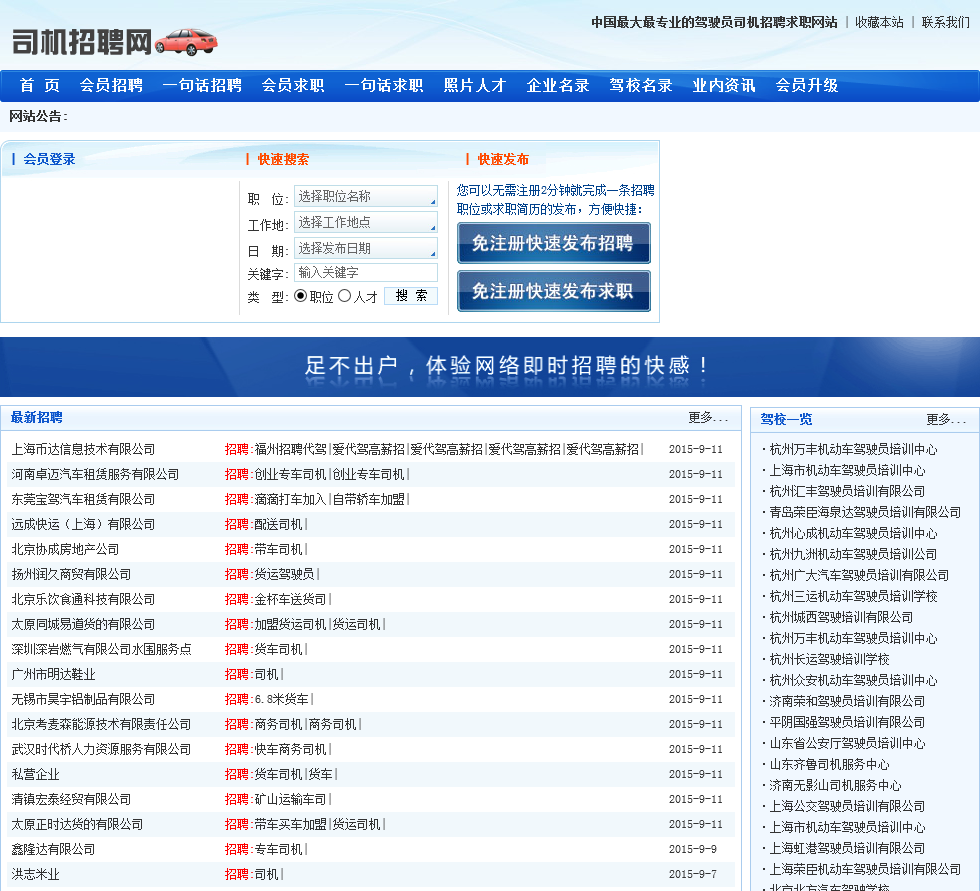
Task: Open 北京协成房地产公司 listing
Action: coord(65,549)
